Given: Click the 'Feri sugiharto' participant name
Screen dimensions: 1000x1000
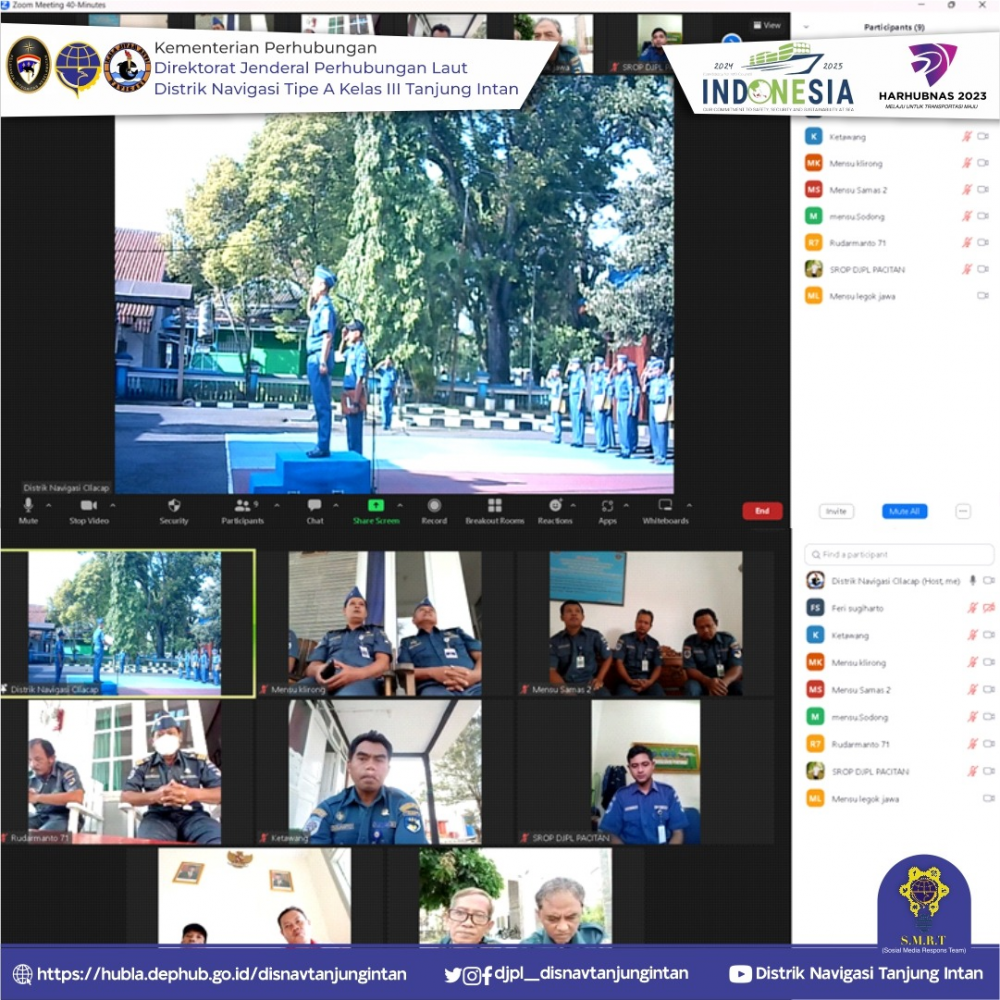Looking at the screenshot, I should pyautogui.click(x=857, y=608).
